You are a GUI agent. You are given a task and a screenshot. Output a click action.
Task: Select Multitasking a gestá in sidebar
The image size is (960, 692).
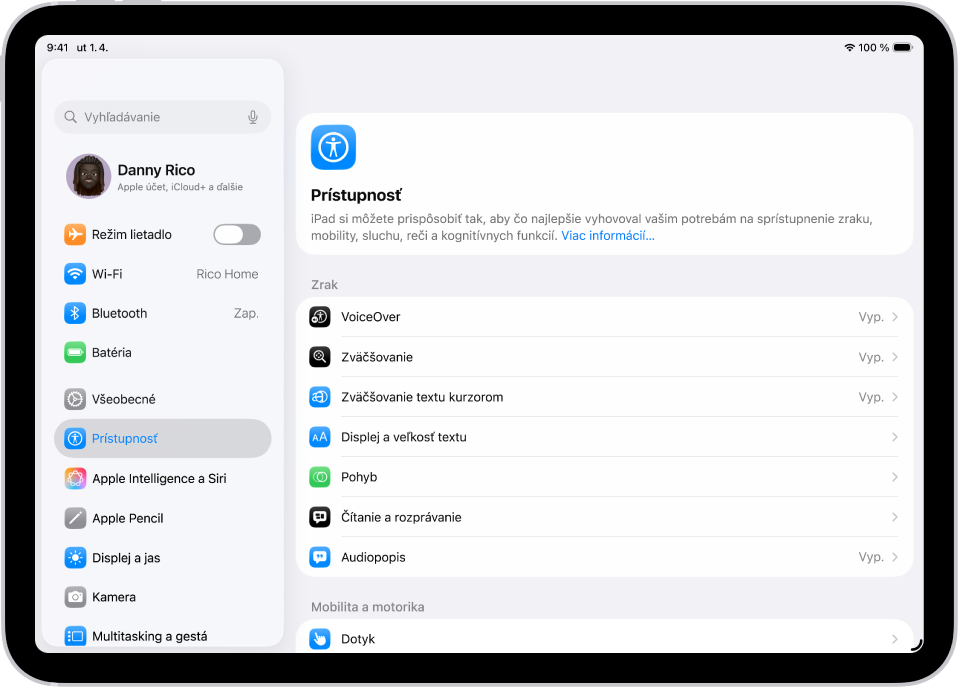pos(162,636)
